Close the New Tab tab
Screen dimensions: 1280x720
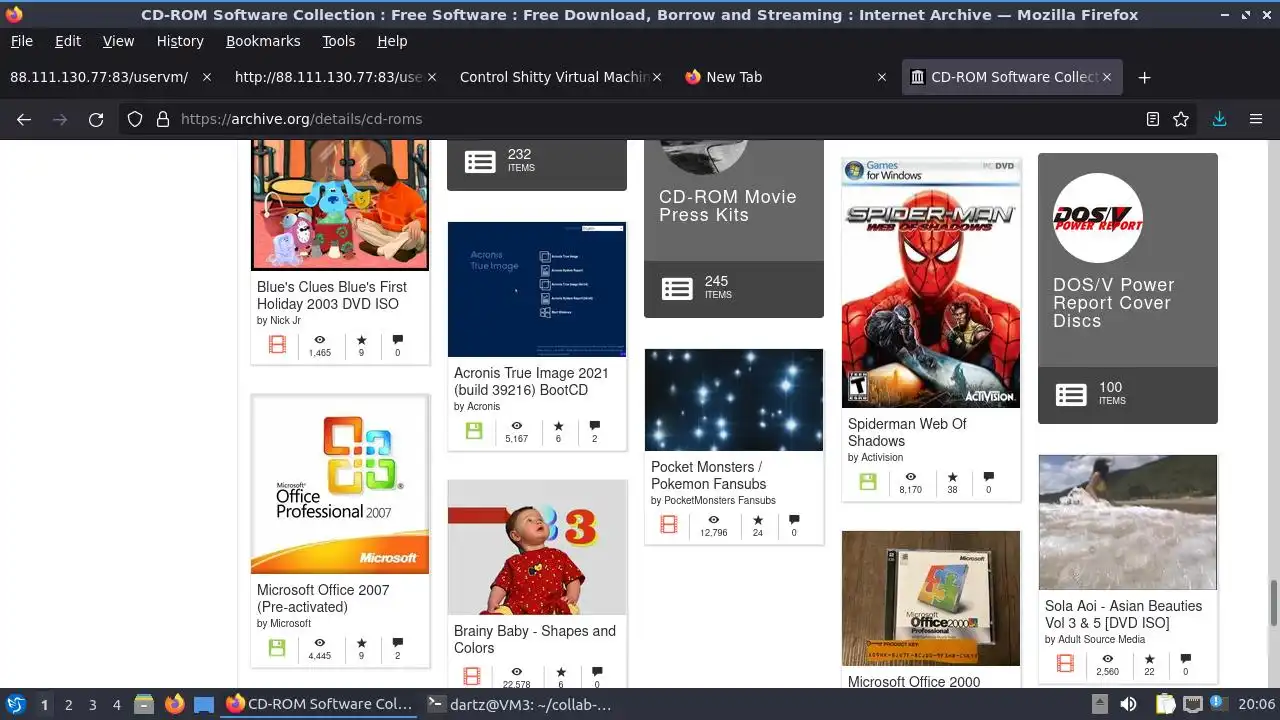[x=882, y=77]
